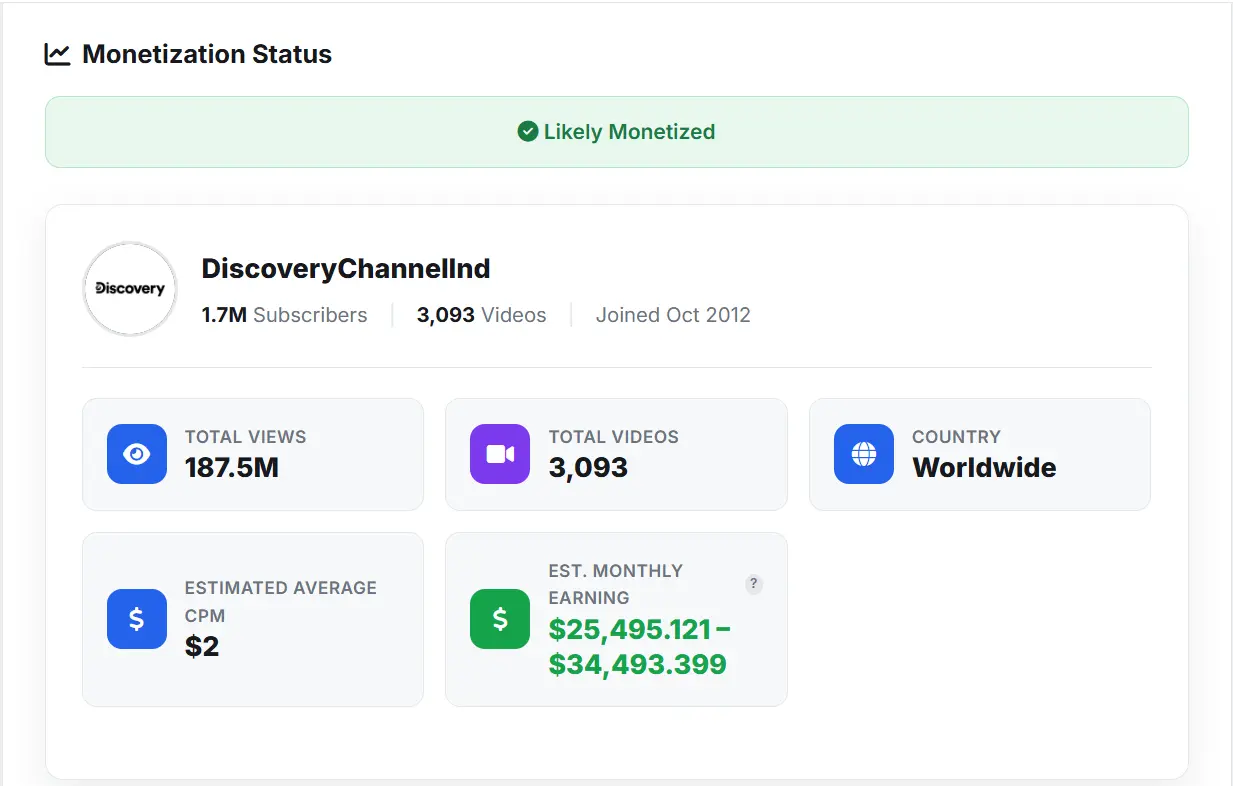The image size is (1233, 786).
Task: Click the Worldwide country value
Action: point(984,467)
